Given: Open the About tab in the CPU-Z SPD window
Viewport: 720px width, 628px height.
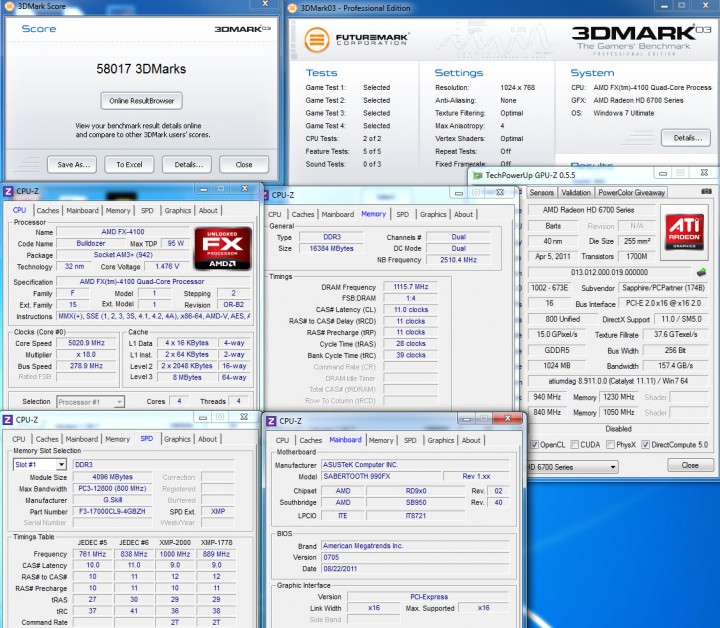Looking at the screenshot, I should (208, 439).
